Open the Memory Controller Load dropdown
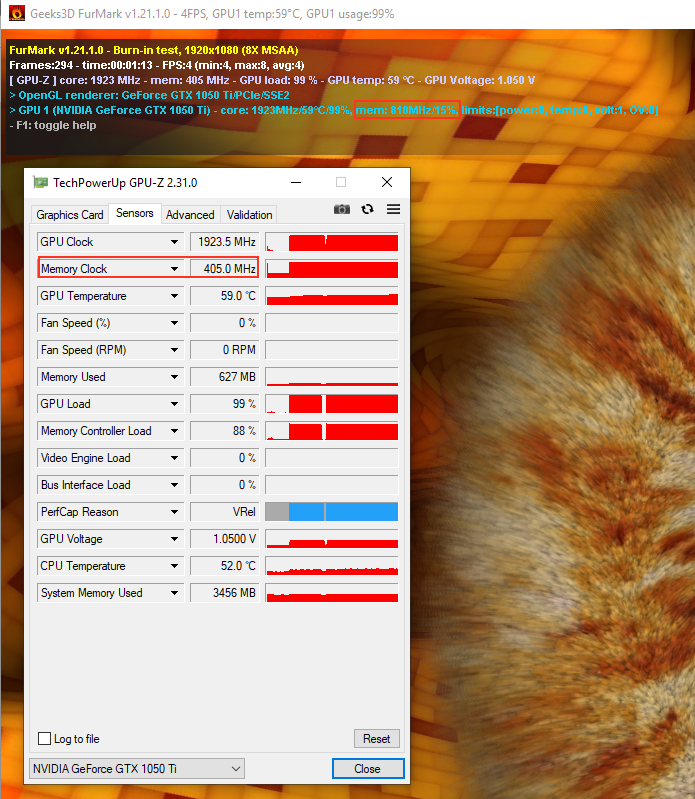The width and height of the screenshot is (695, 799). (x=174, y=431)
